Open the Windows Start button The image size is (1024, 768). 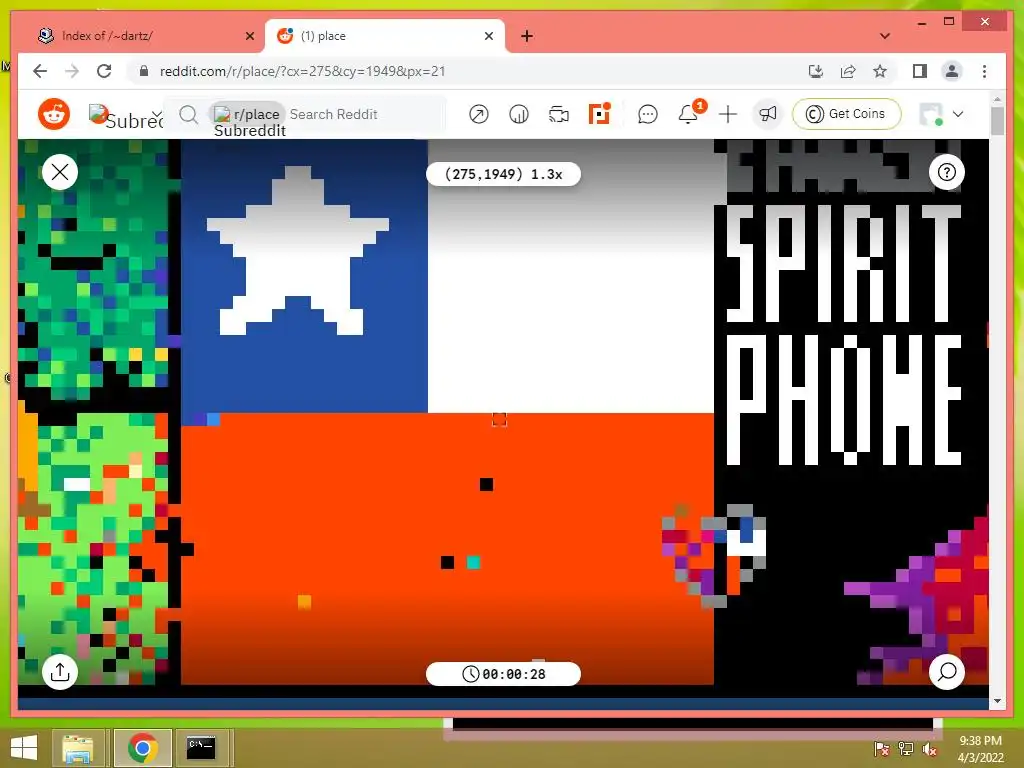click(25, 747)
